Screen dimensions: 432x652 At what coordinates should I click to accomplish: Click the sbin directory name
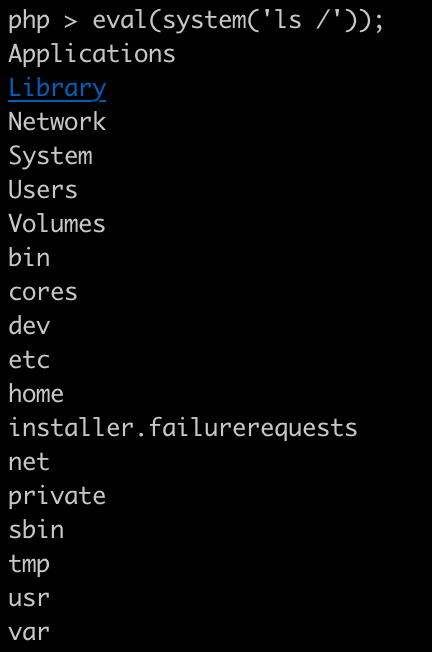36,530
